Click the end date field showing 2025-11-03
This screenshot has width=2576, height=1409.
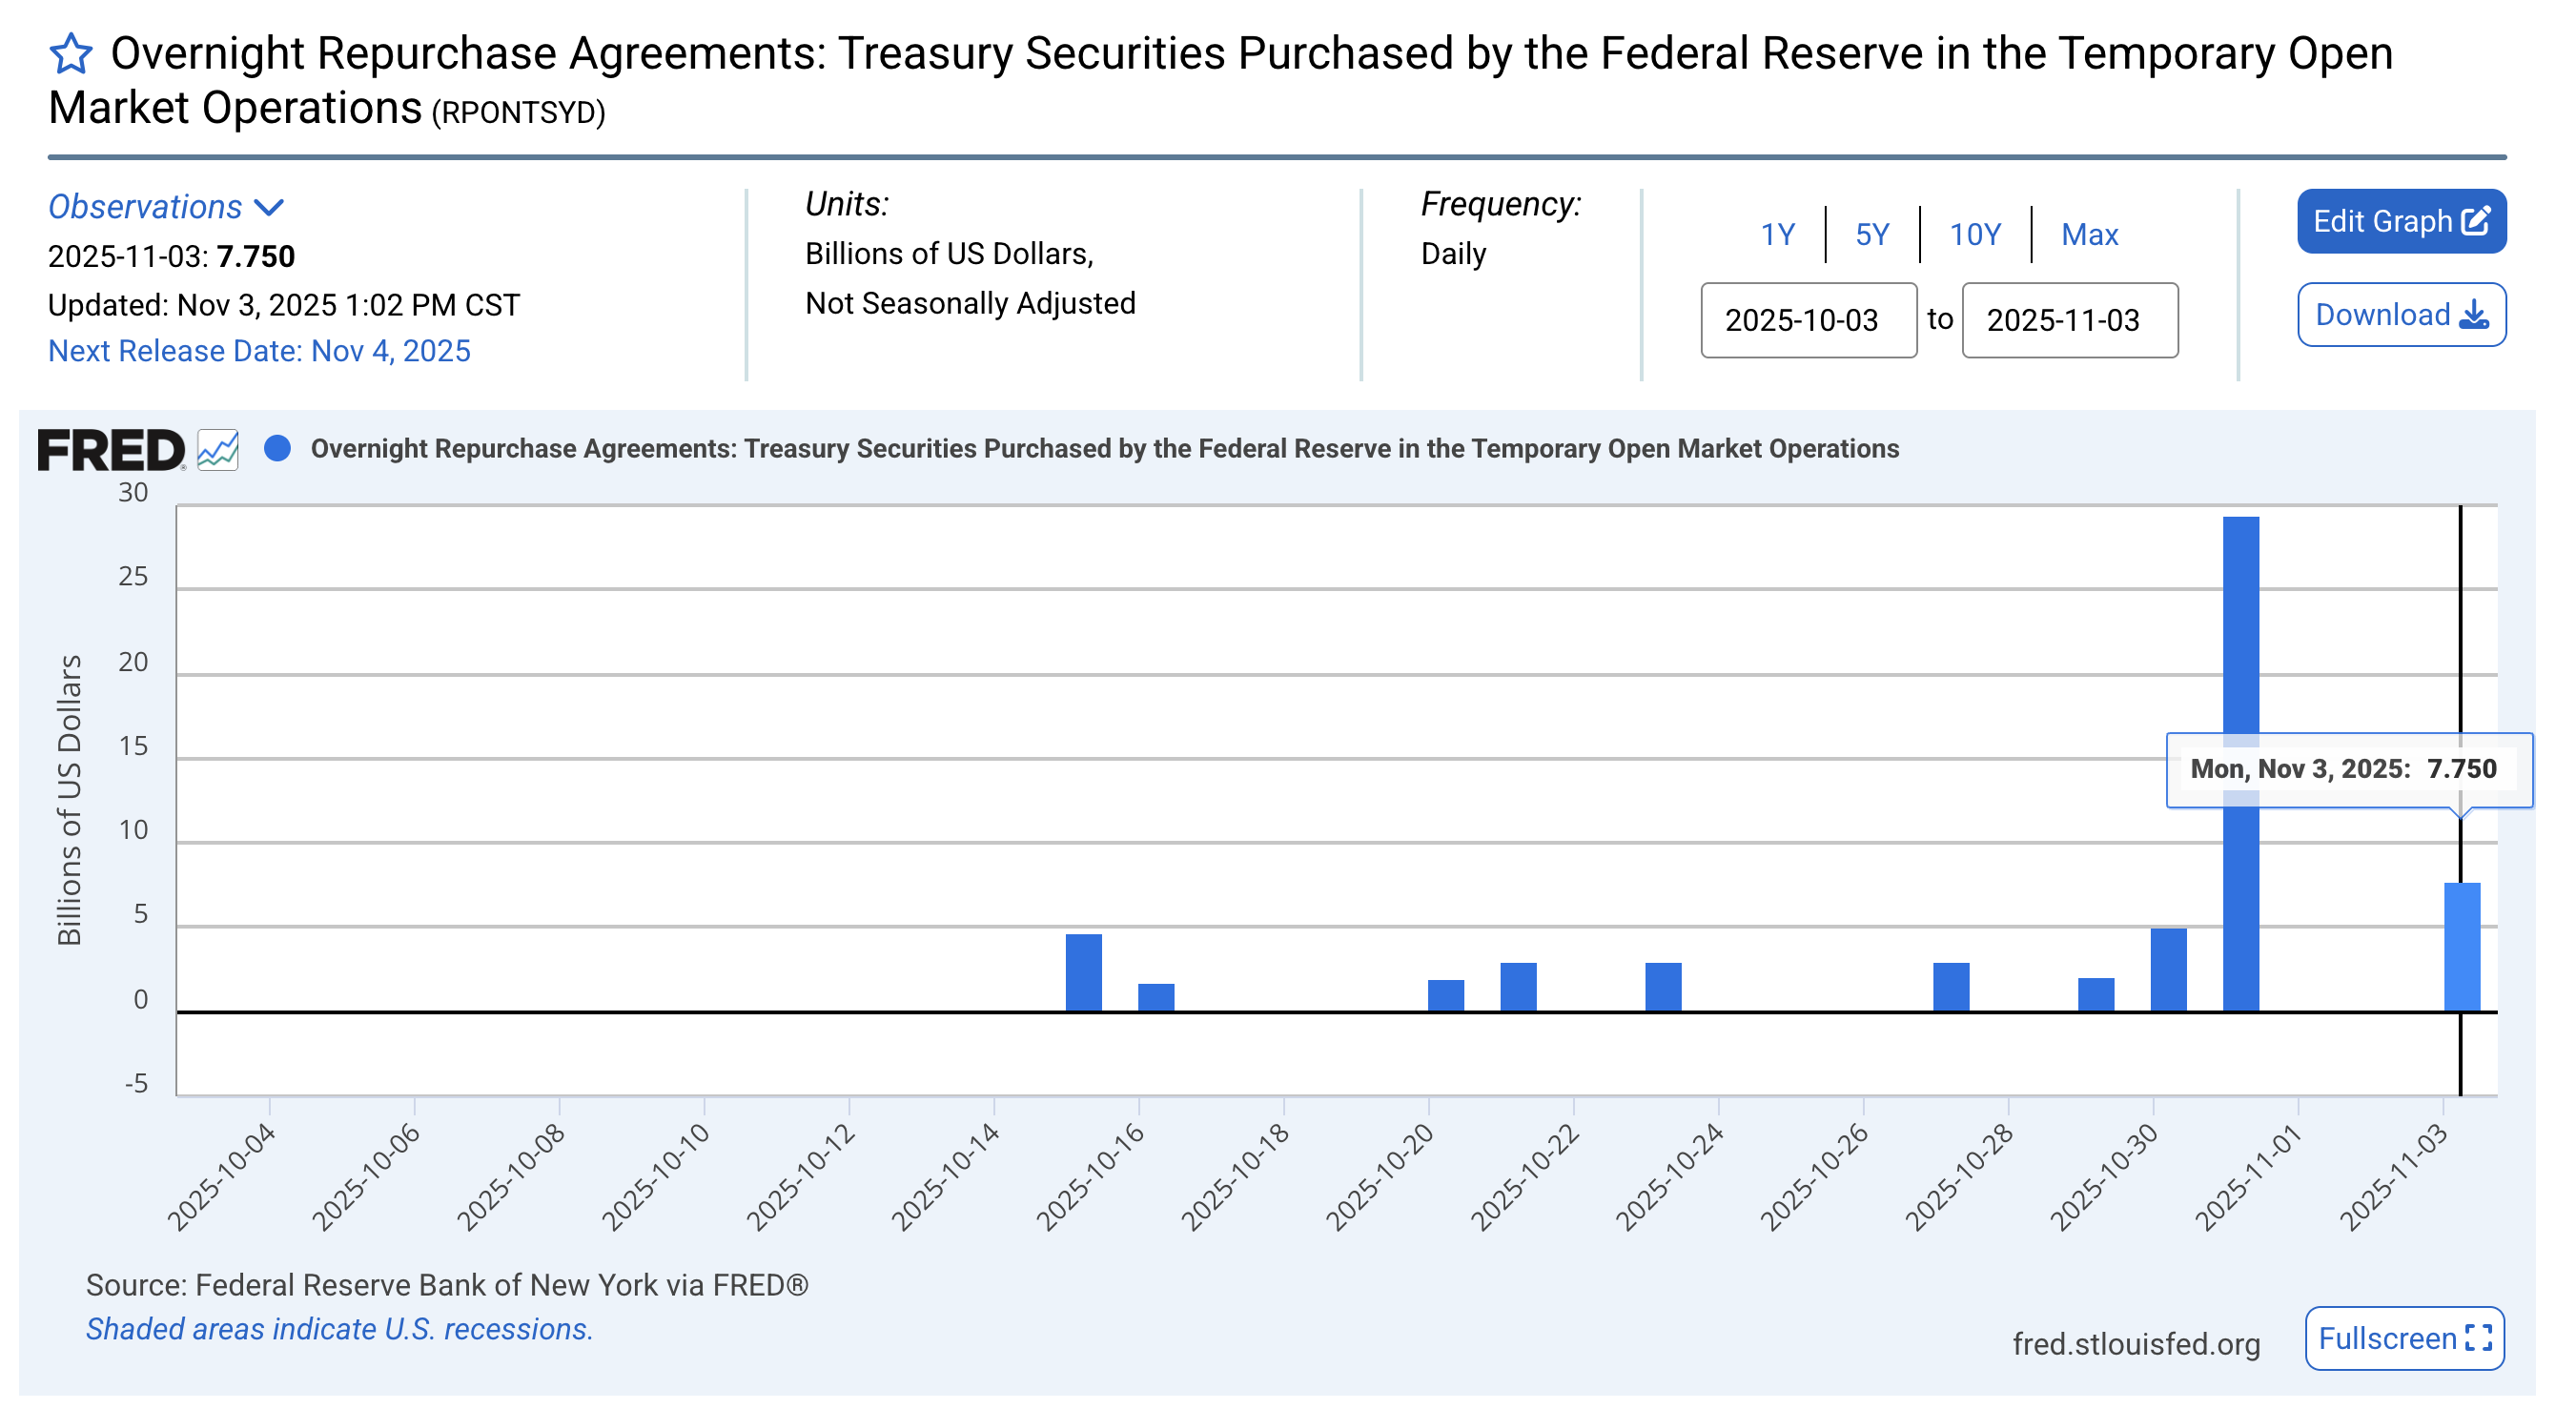2069,321
